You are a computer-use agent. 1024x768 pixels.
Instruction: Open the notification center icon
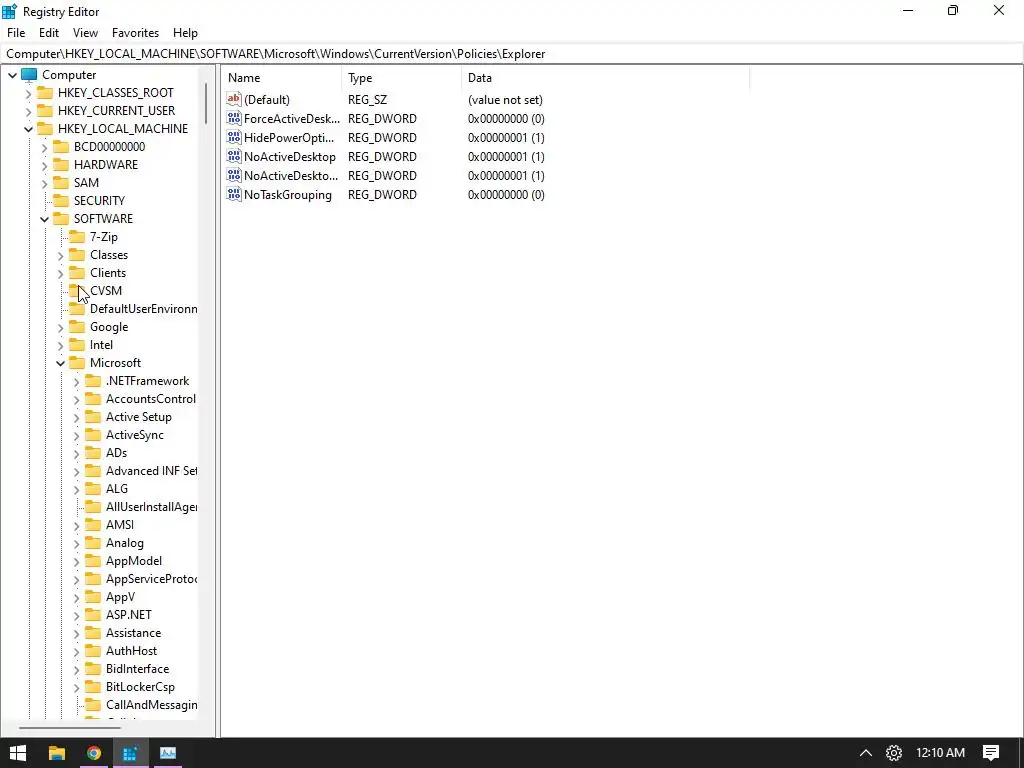pyautogui.click(x=991, y=753)
